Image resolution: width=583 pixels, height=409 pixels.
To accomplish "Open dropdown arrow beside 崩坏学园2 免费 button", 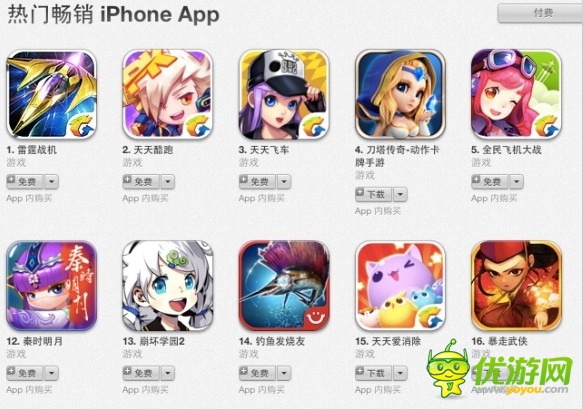I will point(168,373).
